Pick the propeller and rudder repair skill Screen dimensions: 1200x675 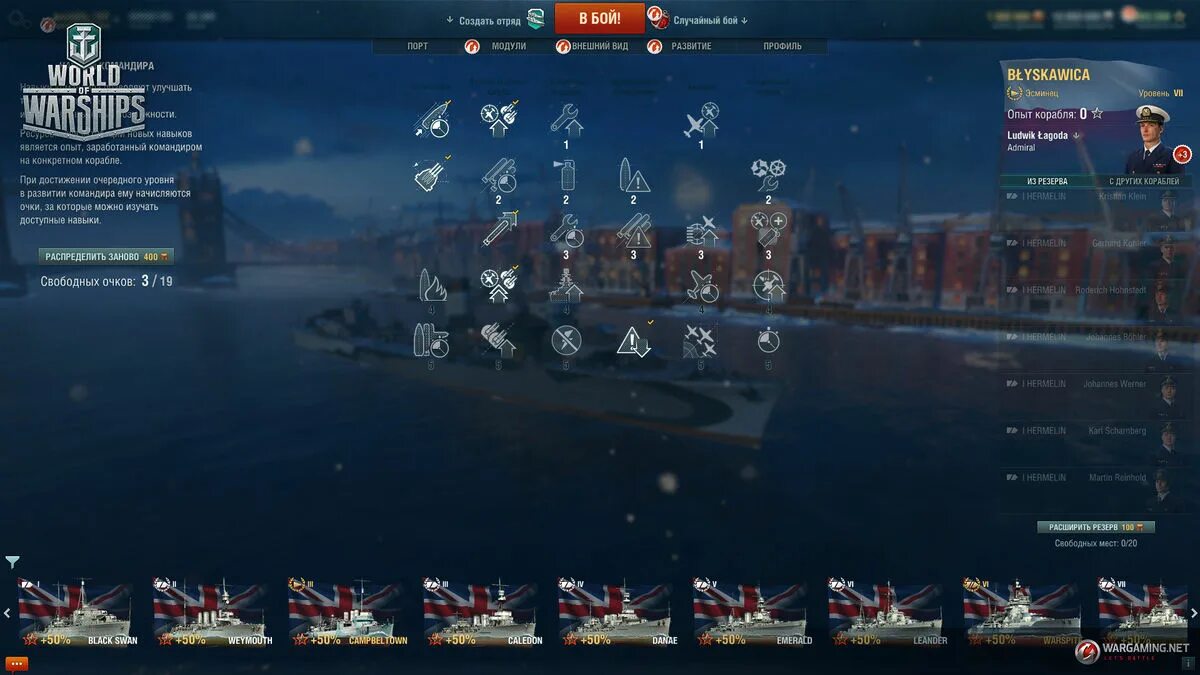(768, 175)
